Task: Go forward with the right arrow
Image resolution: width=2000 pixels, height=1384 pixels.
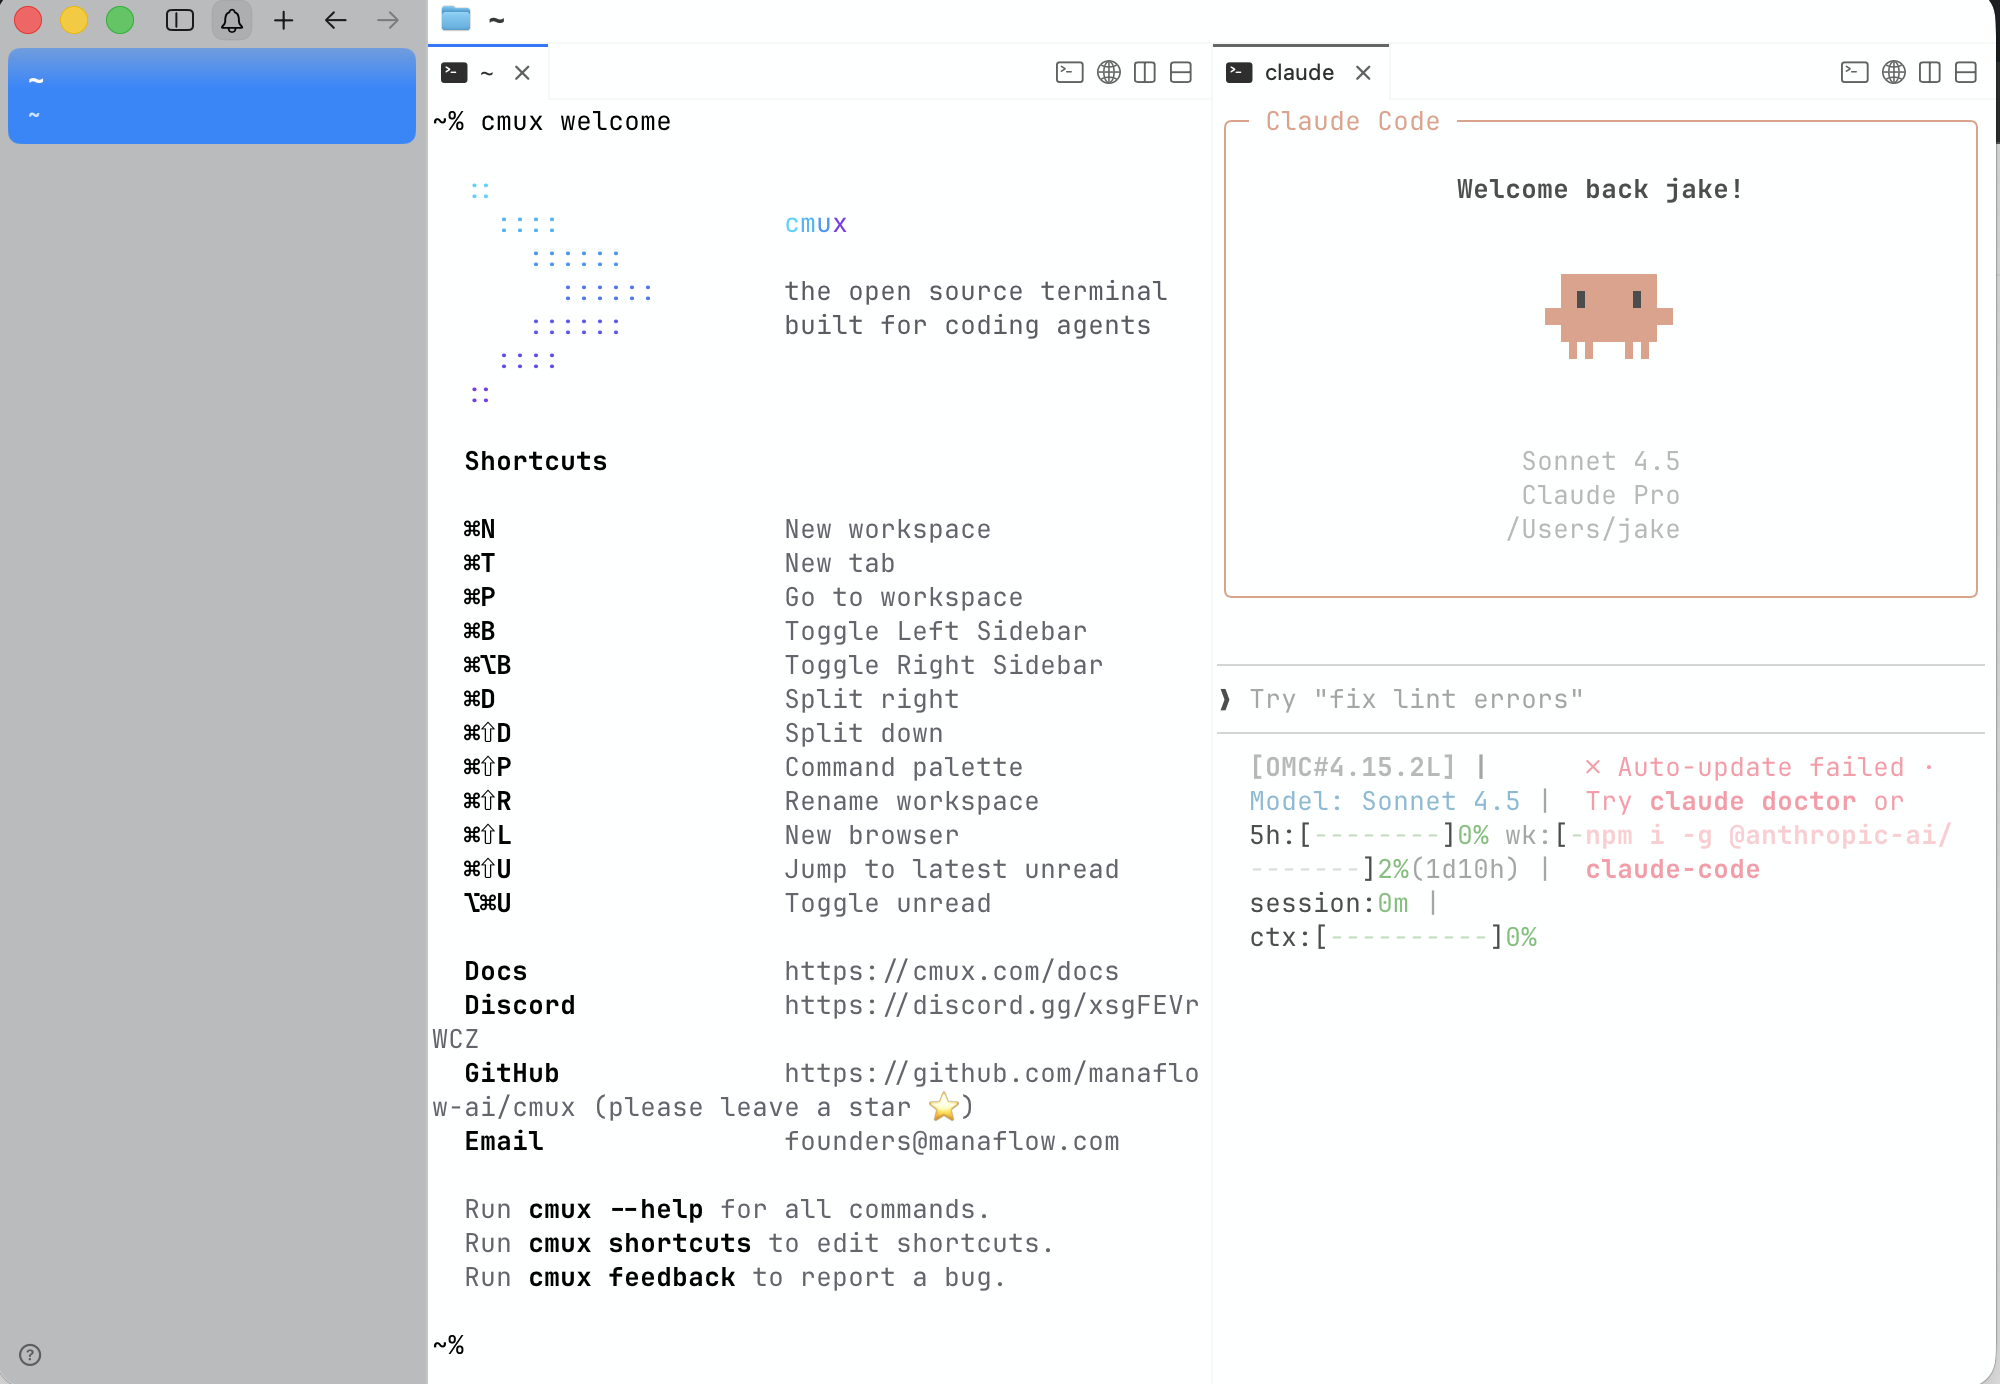Action: tap(388, 20)
